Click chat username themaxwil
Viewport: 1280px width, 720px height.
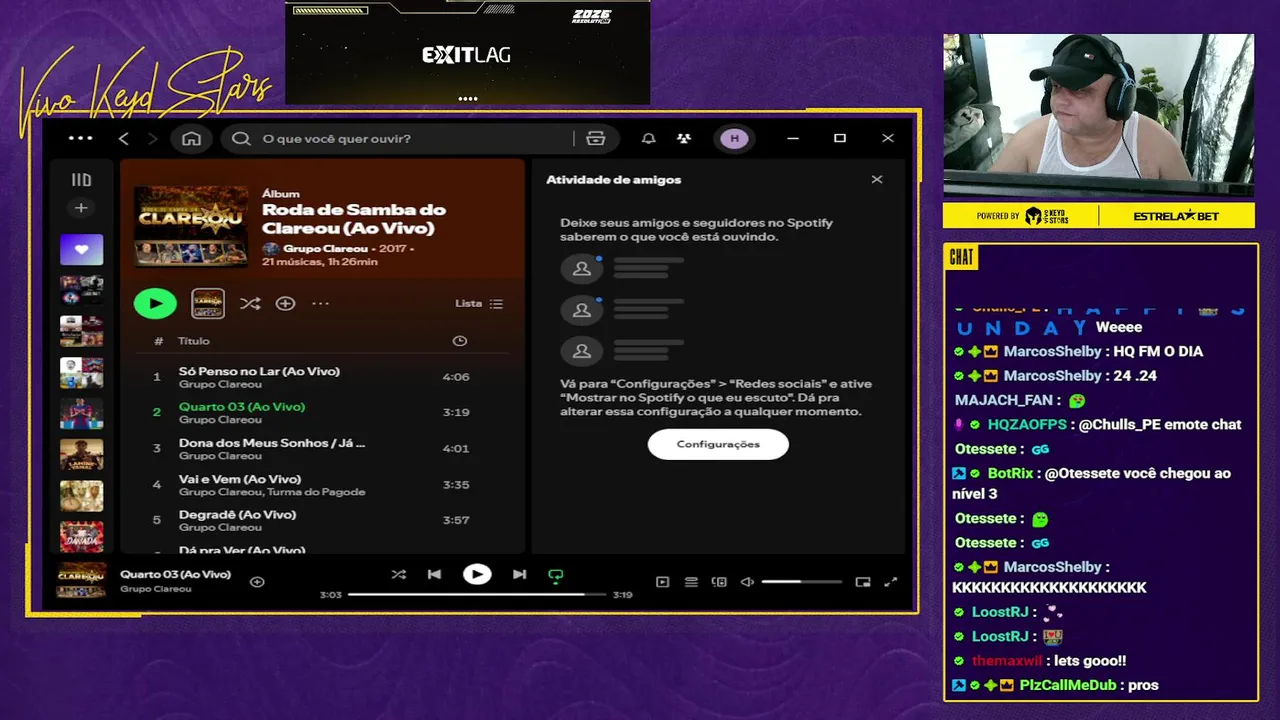pyautogui.click(x=1007, y=661)
